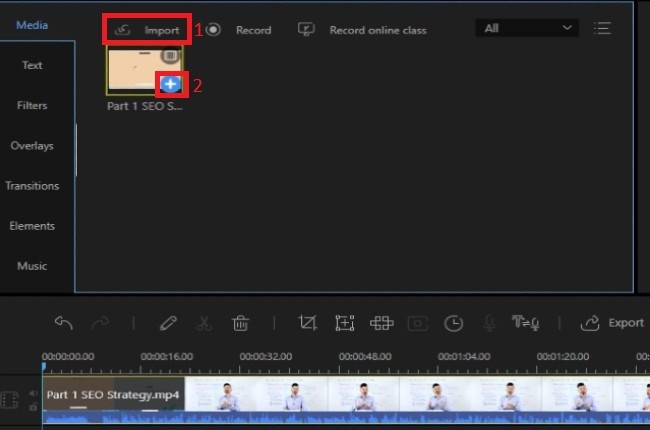Click the Edit pencil icon
The image size is (650, 430).
(x=168, y=323)
